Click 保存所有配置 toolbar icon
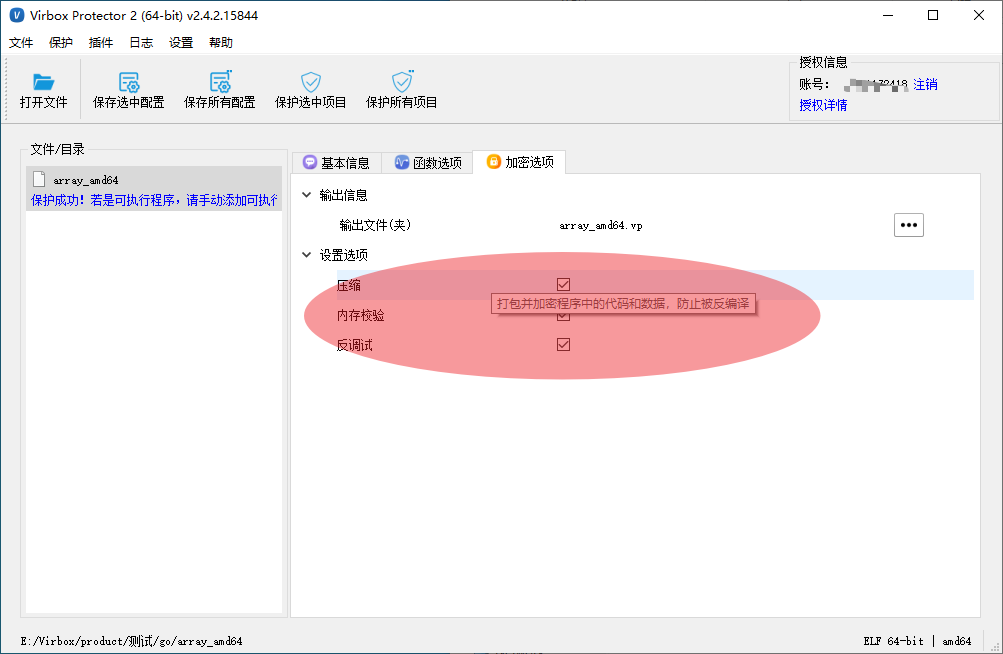 coord(220,82)
